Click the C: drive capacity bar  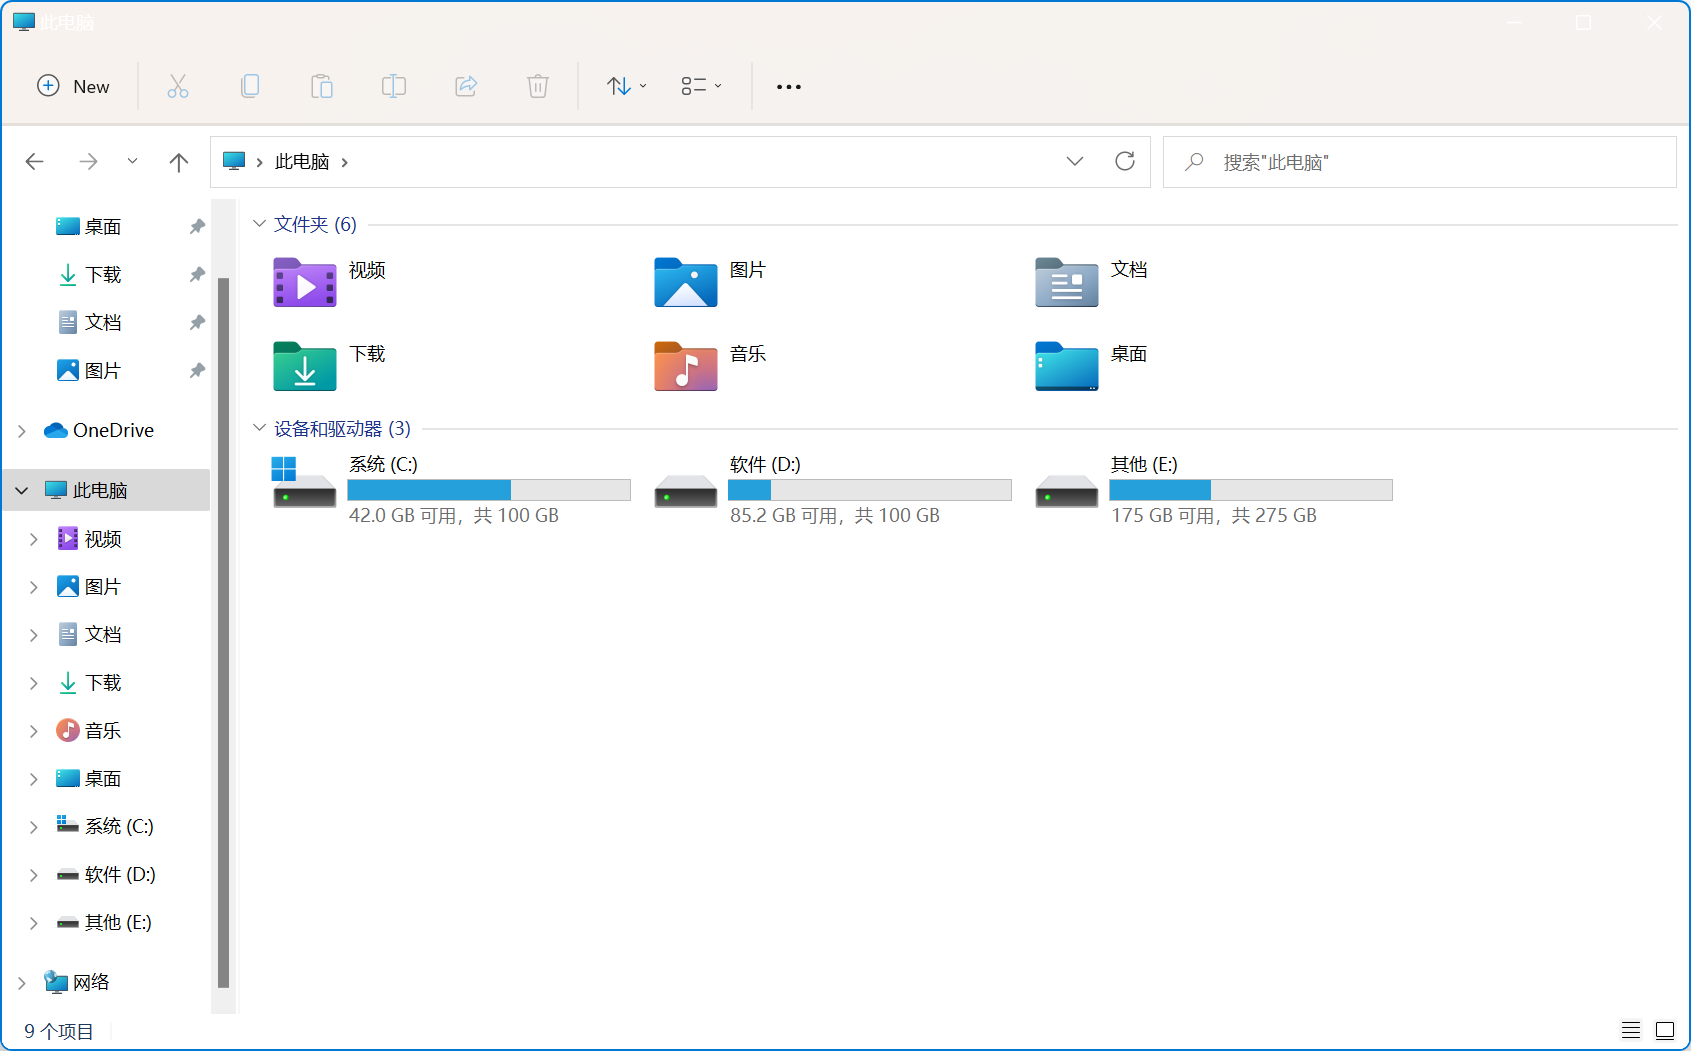(x=488, y=490)
